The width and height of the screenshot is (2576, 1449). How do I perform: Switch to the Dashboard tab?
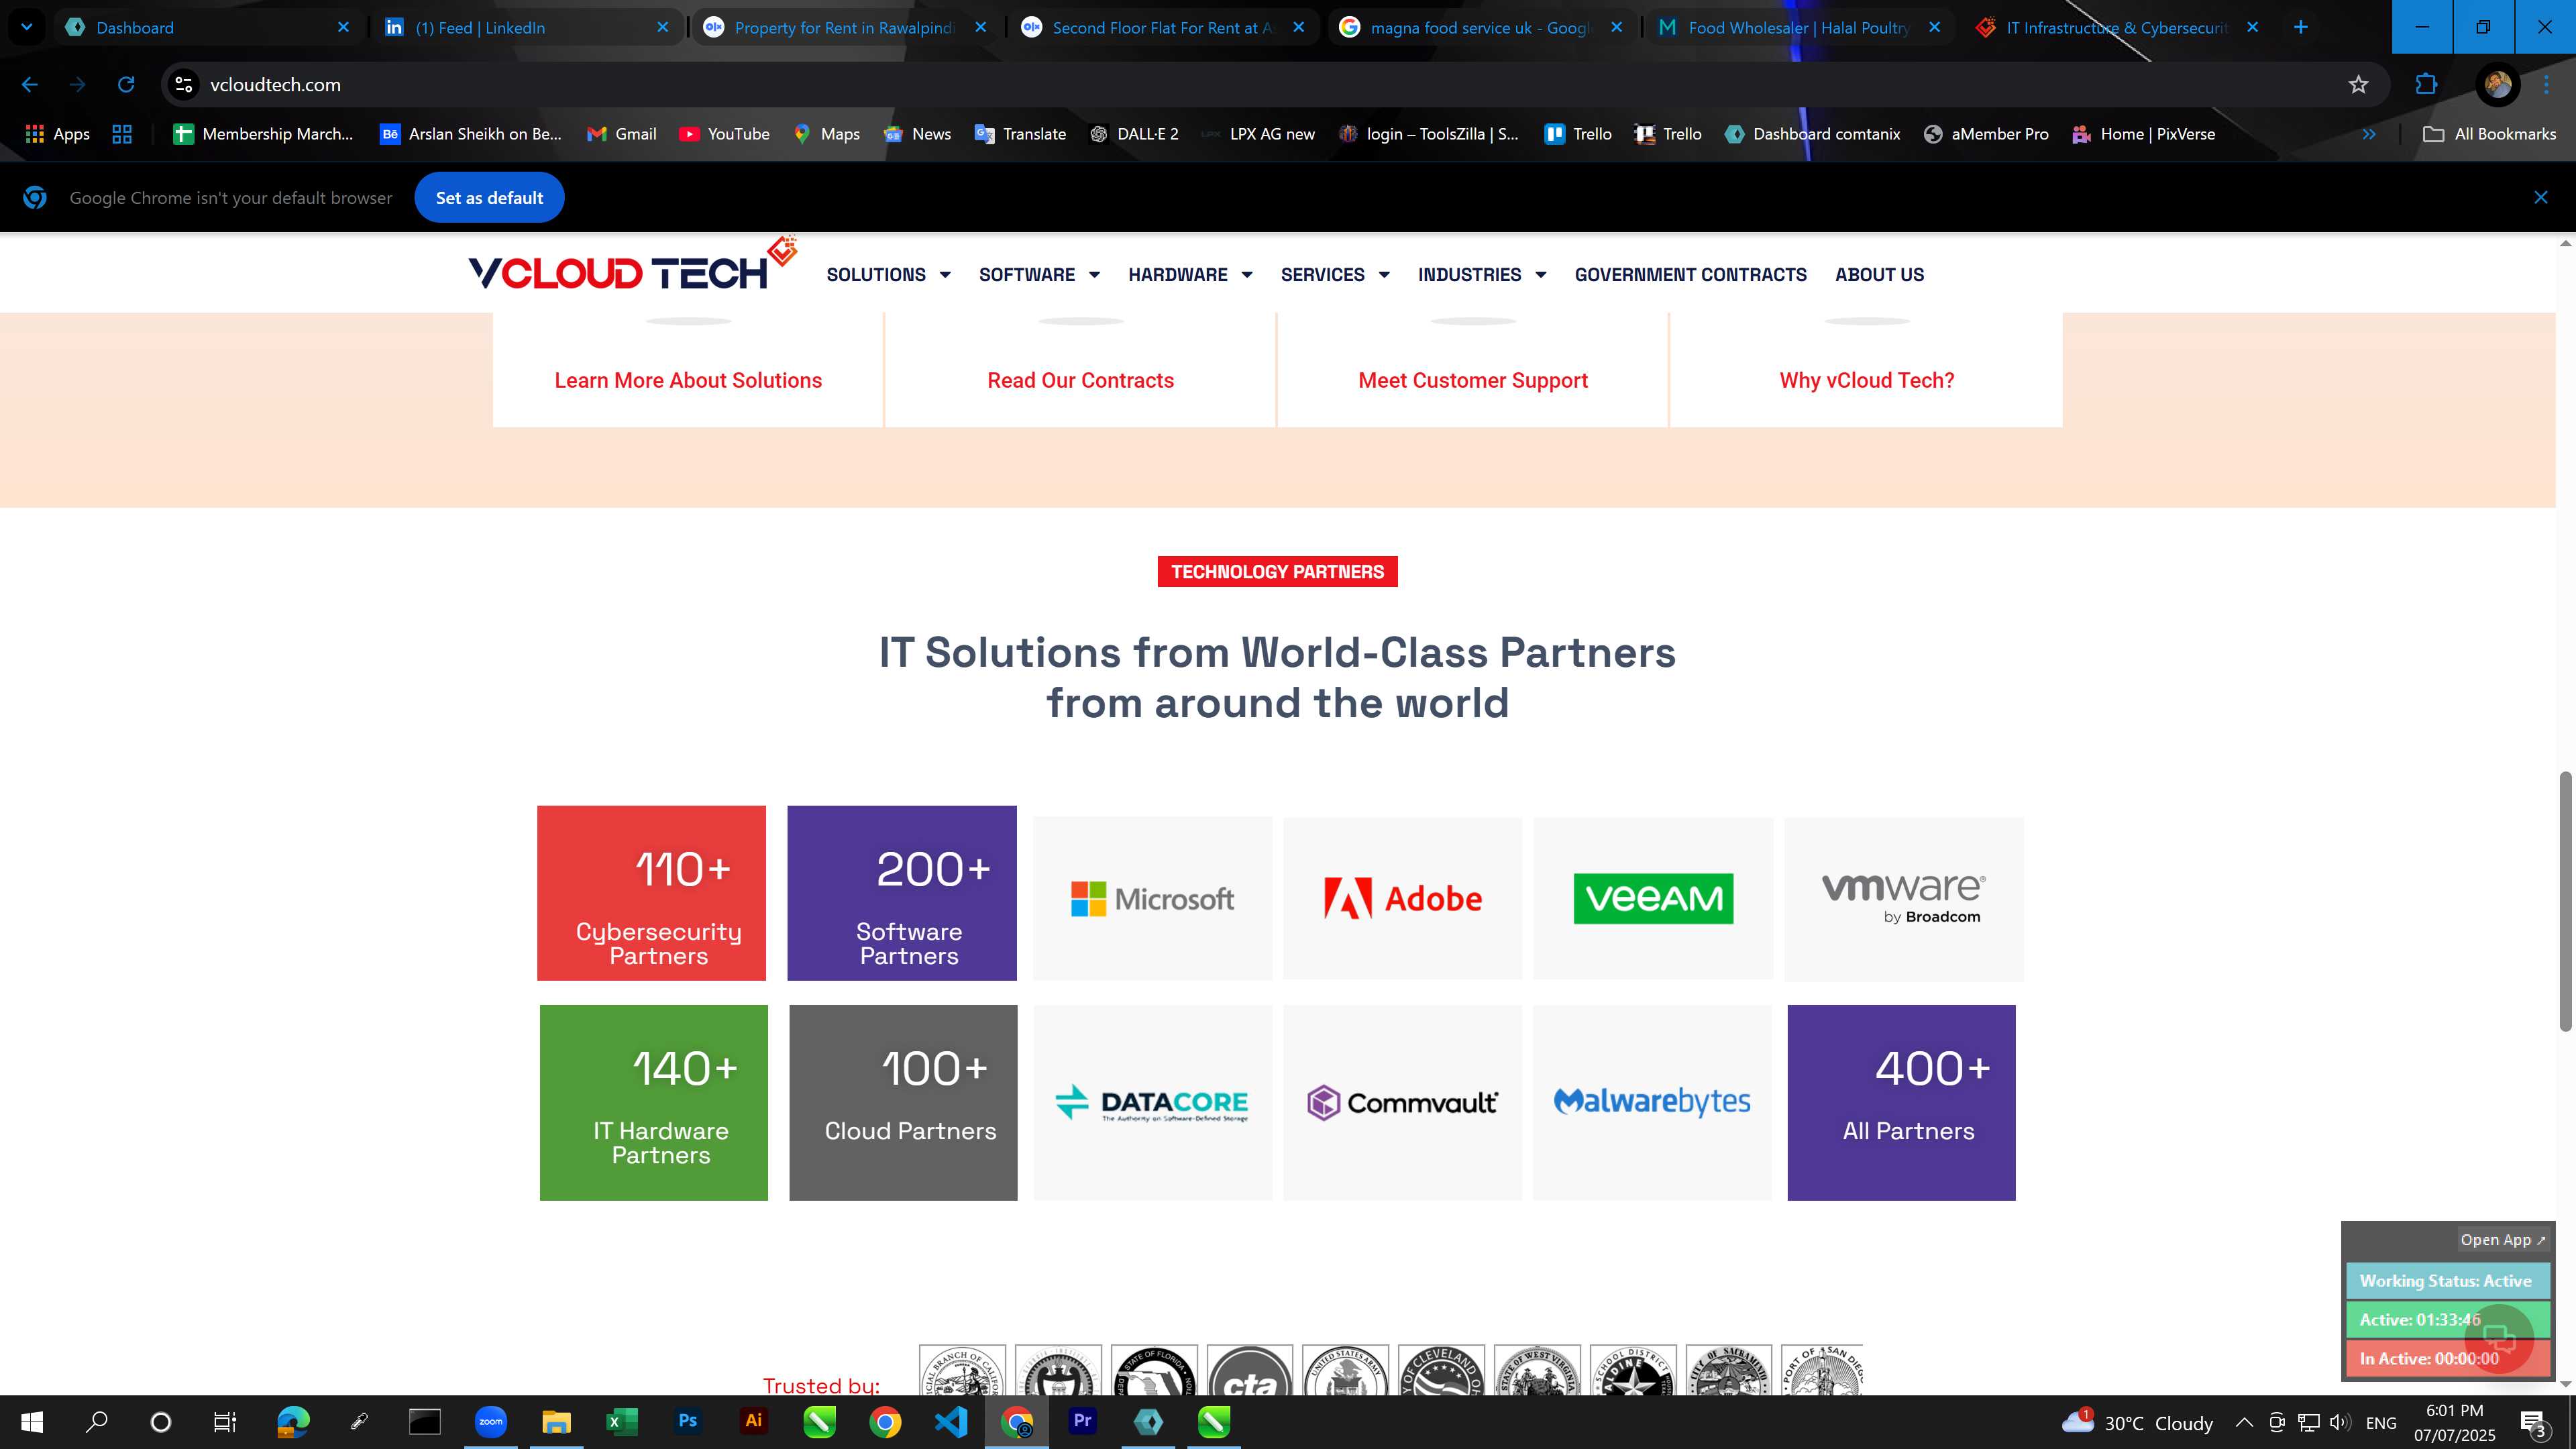[x=208, y=27]
